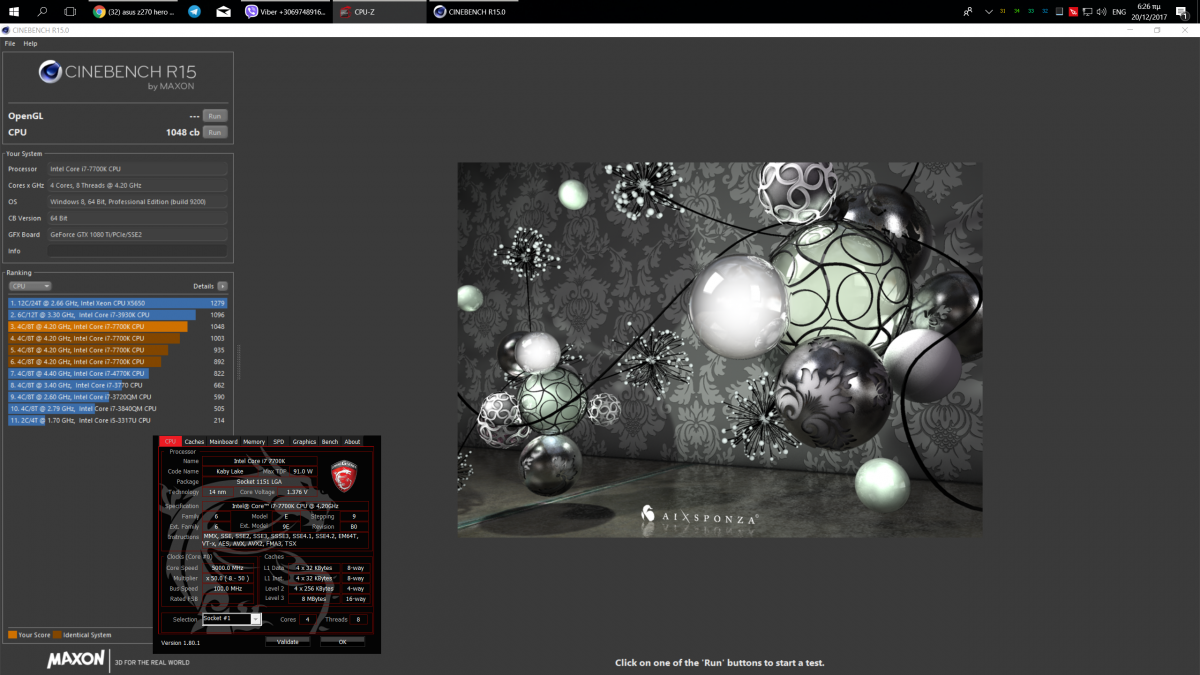Toggle the ranking Details arrow button
Viewport: 1200px width, 675px height.
pyautogui.click(x=222, y=286)
